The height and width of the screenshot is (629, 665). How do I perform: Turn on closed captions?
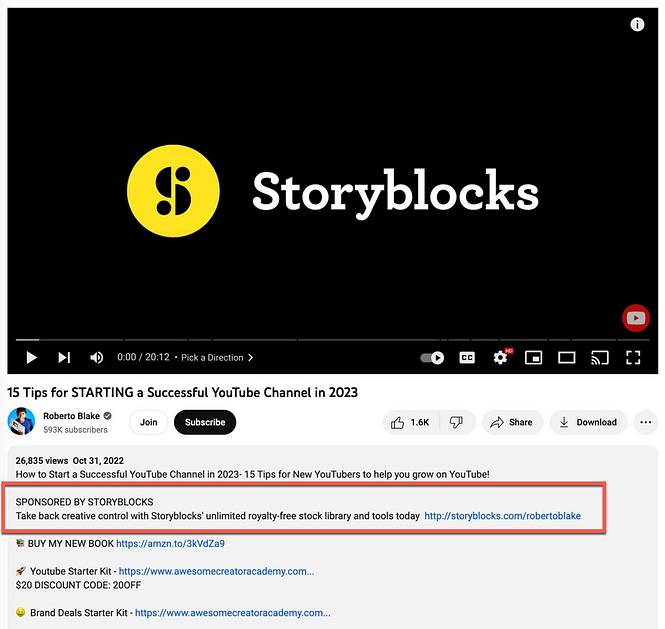coord(467,358)
